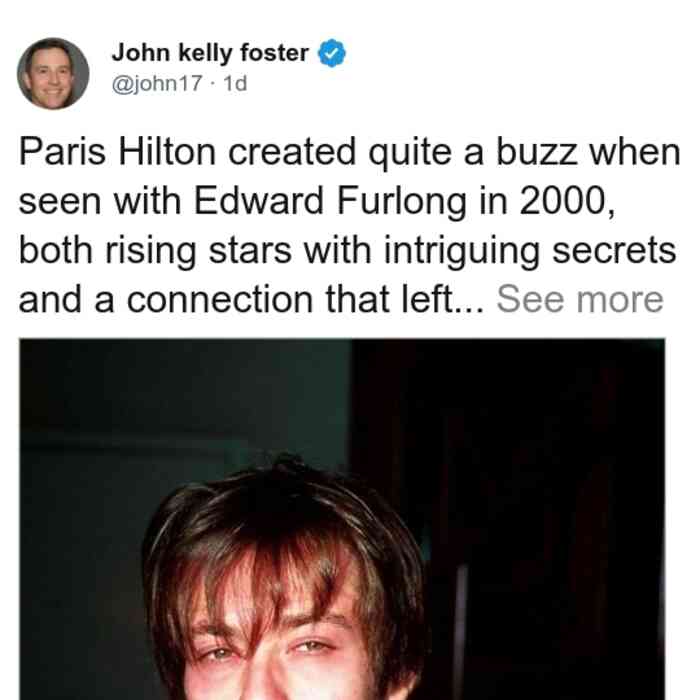
Task: Open the attached post photo
Action: (342, 519)
